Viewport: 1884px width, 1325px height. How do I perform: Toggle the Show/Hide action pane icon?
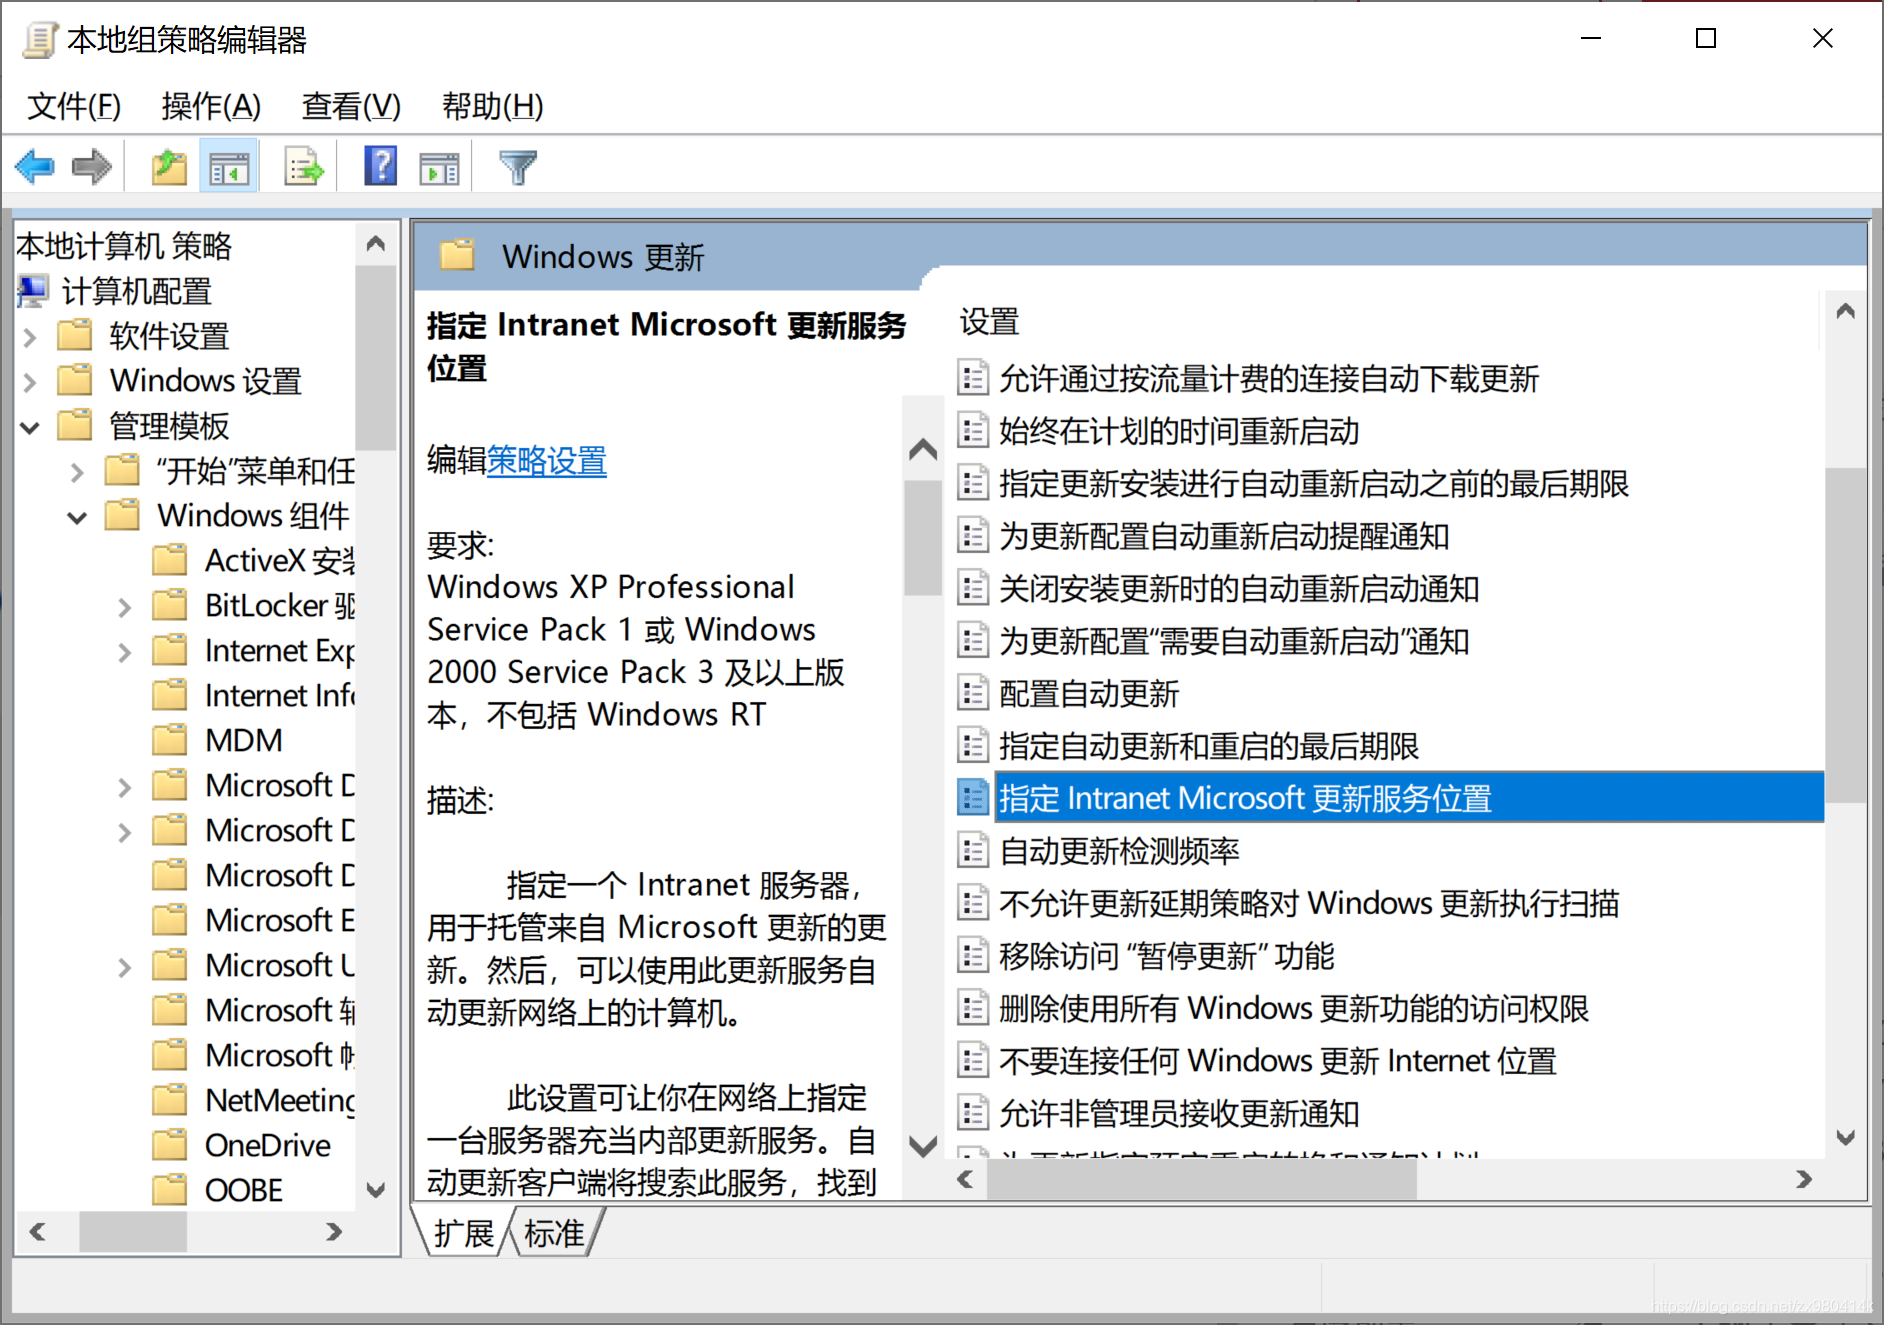click(x=439, y=166)
